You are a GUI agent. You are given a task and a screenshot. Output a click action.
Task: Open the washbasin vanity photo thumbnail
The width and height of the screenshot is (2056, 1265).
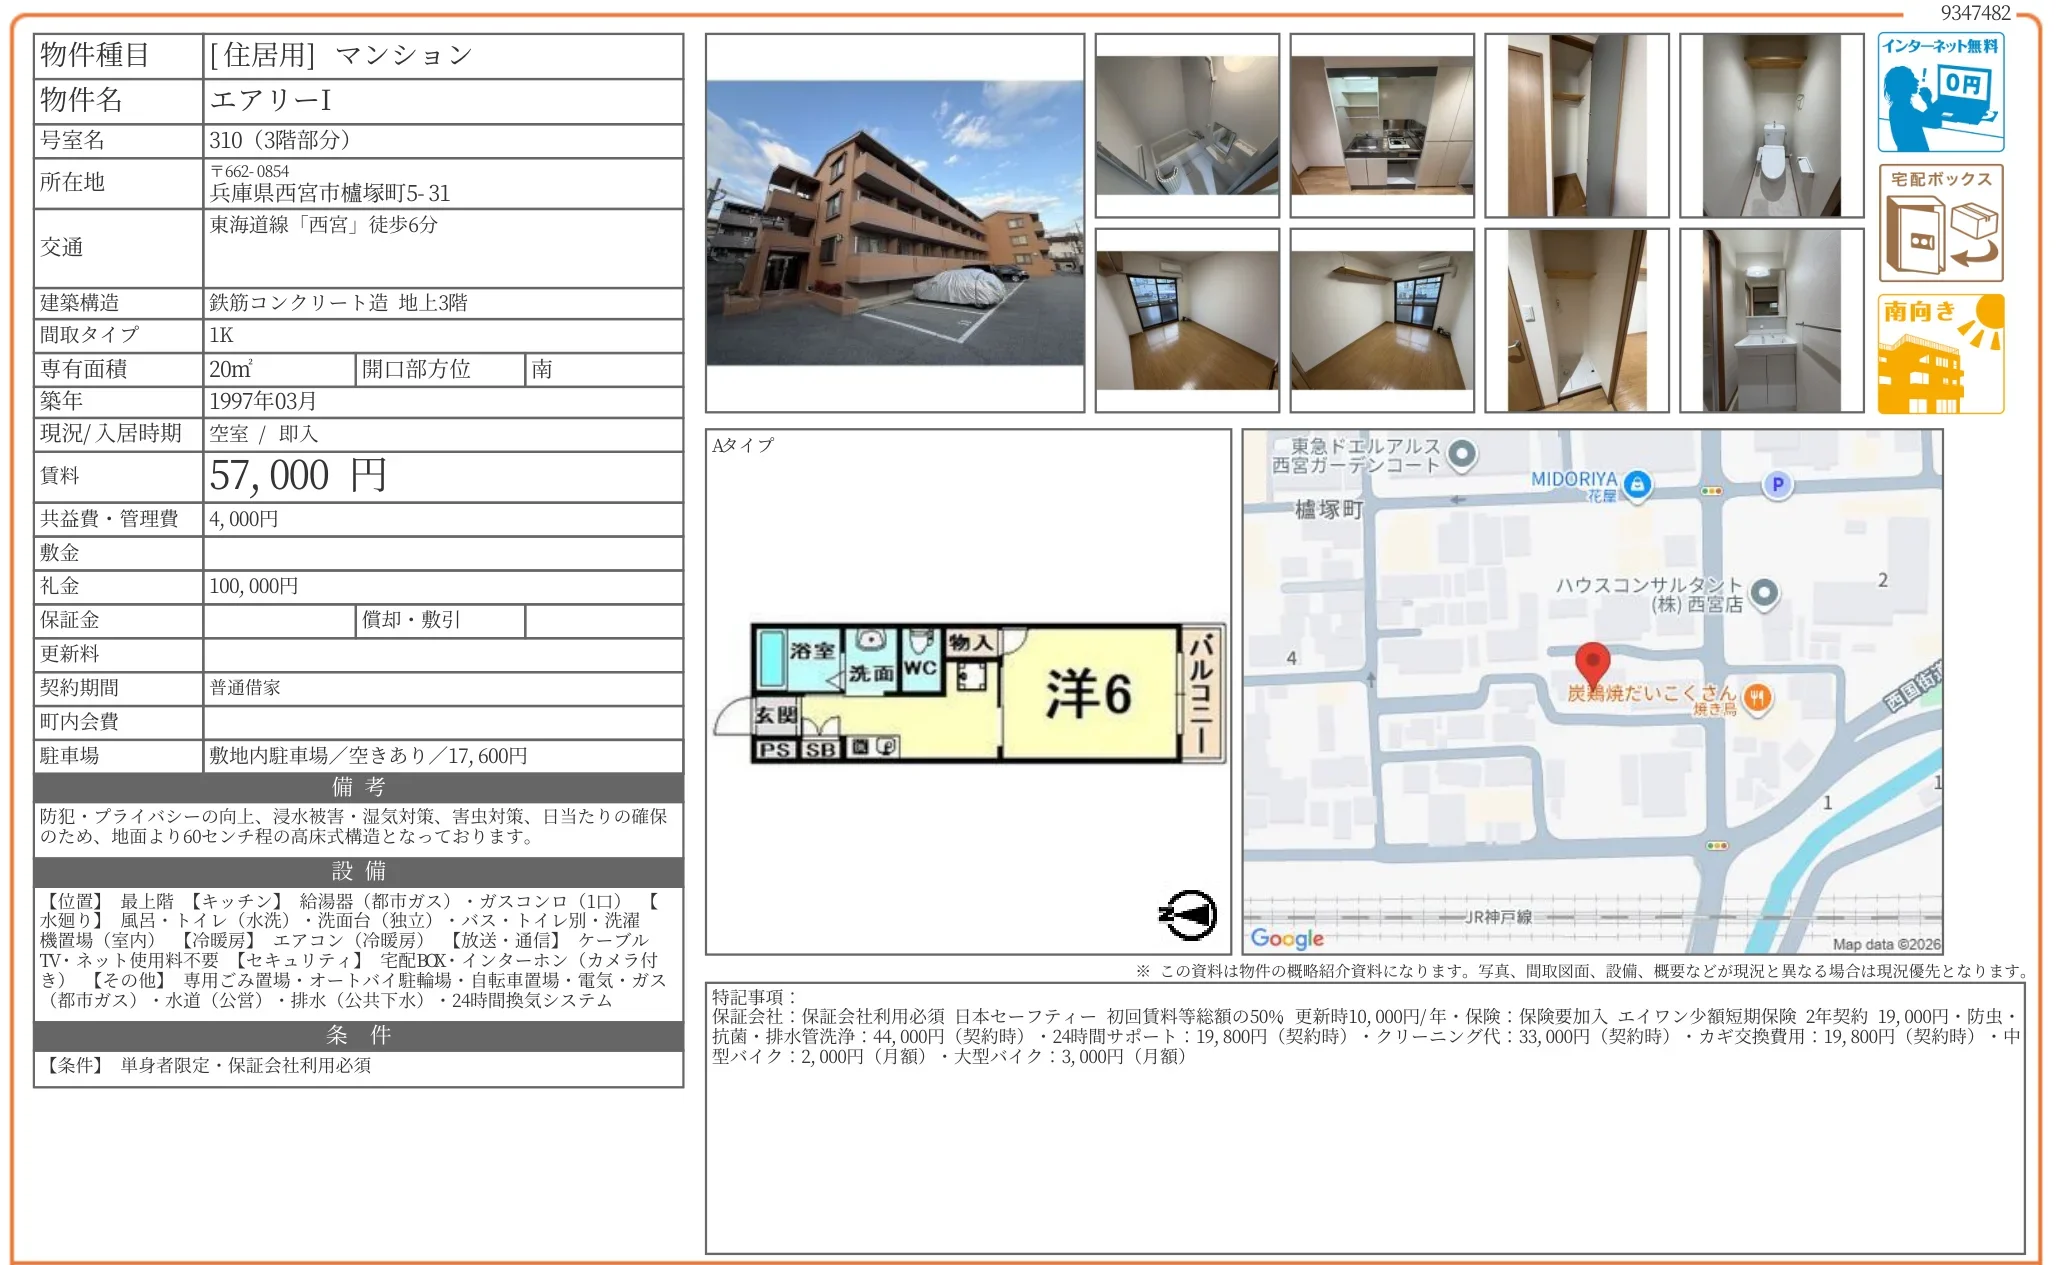point(1771,320)
